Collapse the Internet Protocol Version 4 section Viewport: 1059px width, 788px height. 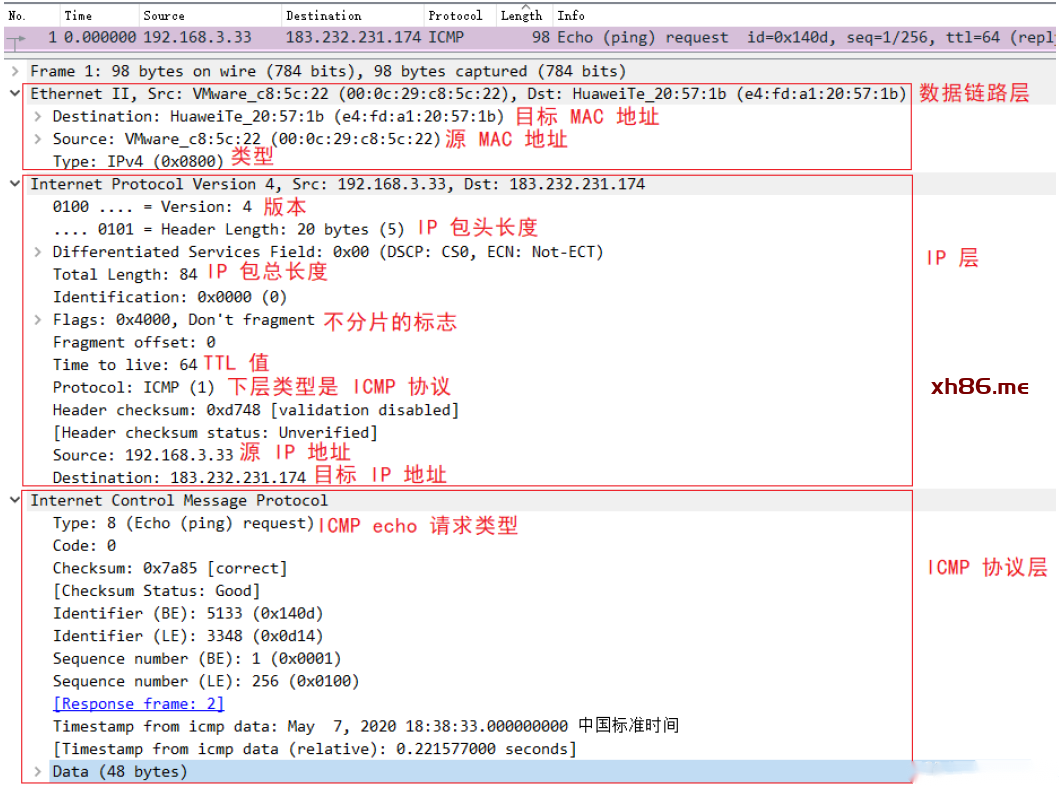(14, 184)
